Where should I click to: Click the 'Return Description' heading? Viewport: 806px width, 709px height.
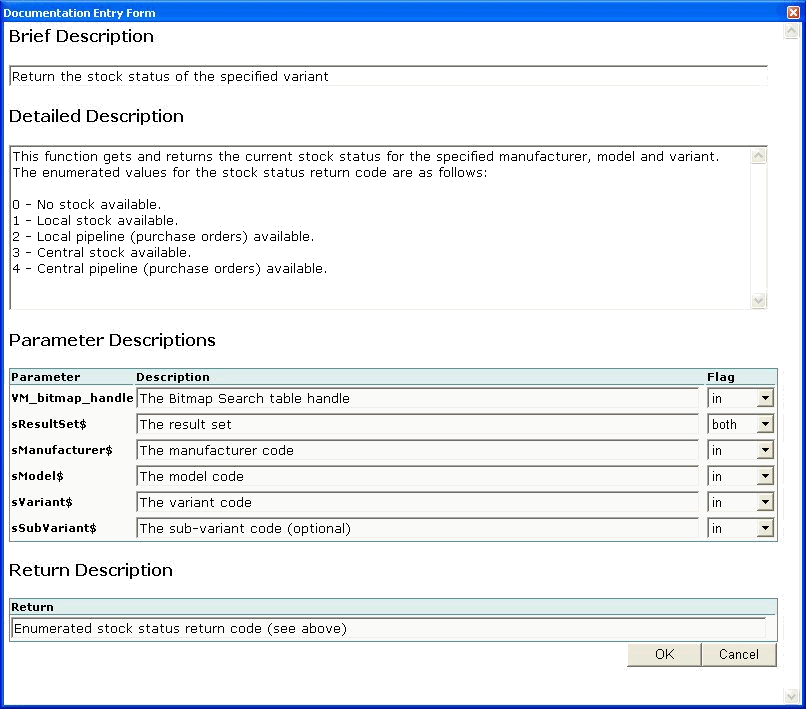point(91,570)
